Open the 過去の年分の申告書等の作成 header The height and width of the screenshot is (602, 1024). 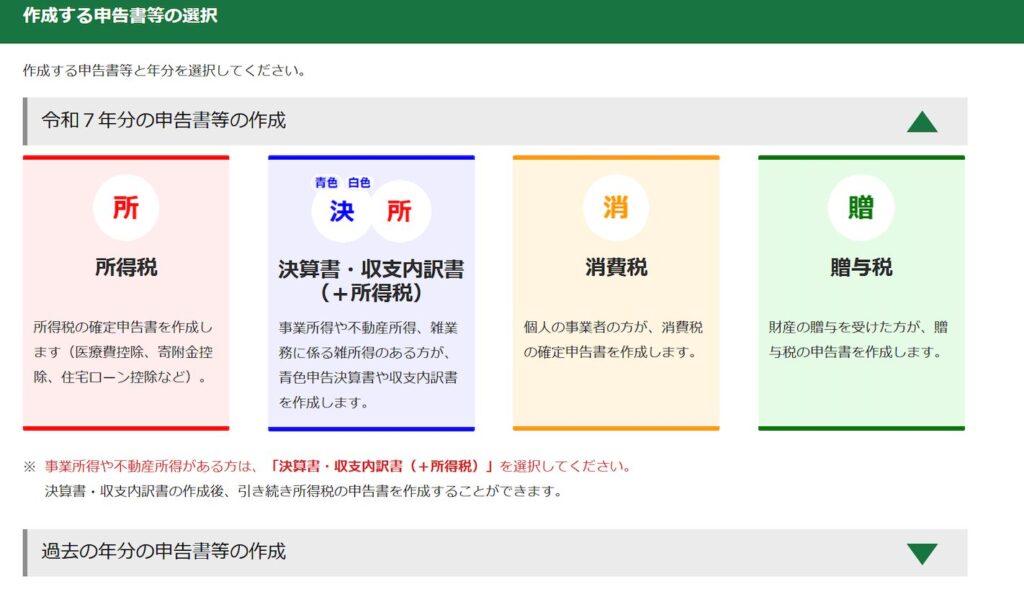click(164, 552)
